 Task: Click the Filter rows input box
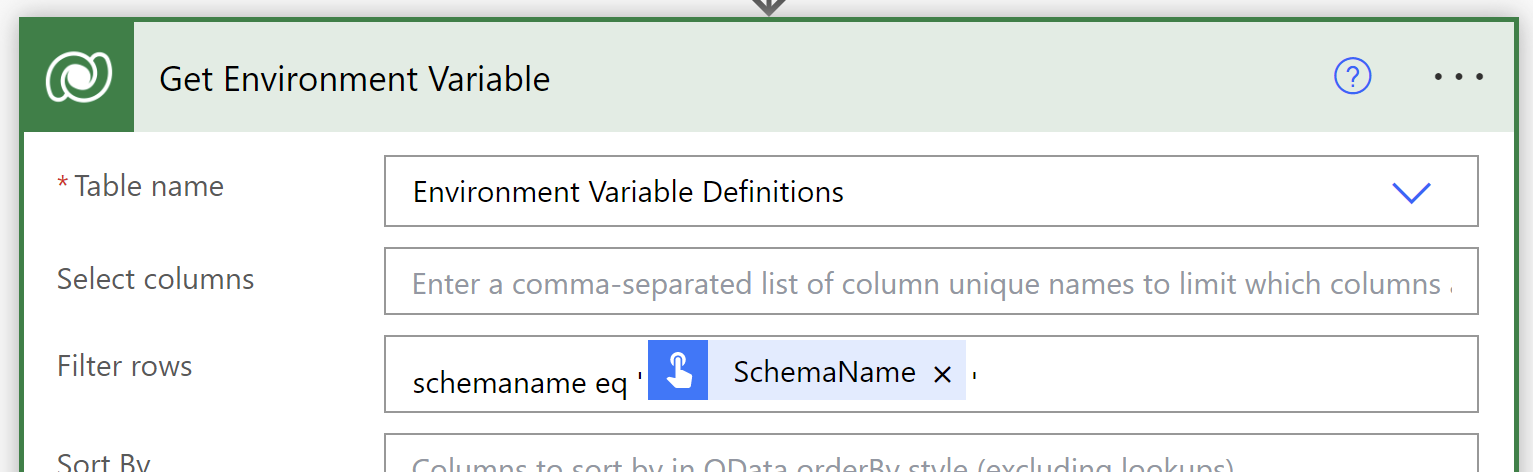tap(1200, 374)
